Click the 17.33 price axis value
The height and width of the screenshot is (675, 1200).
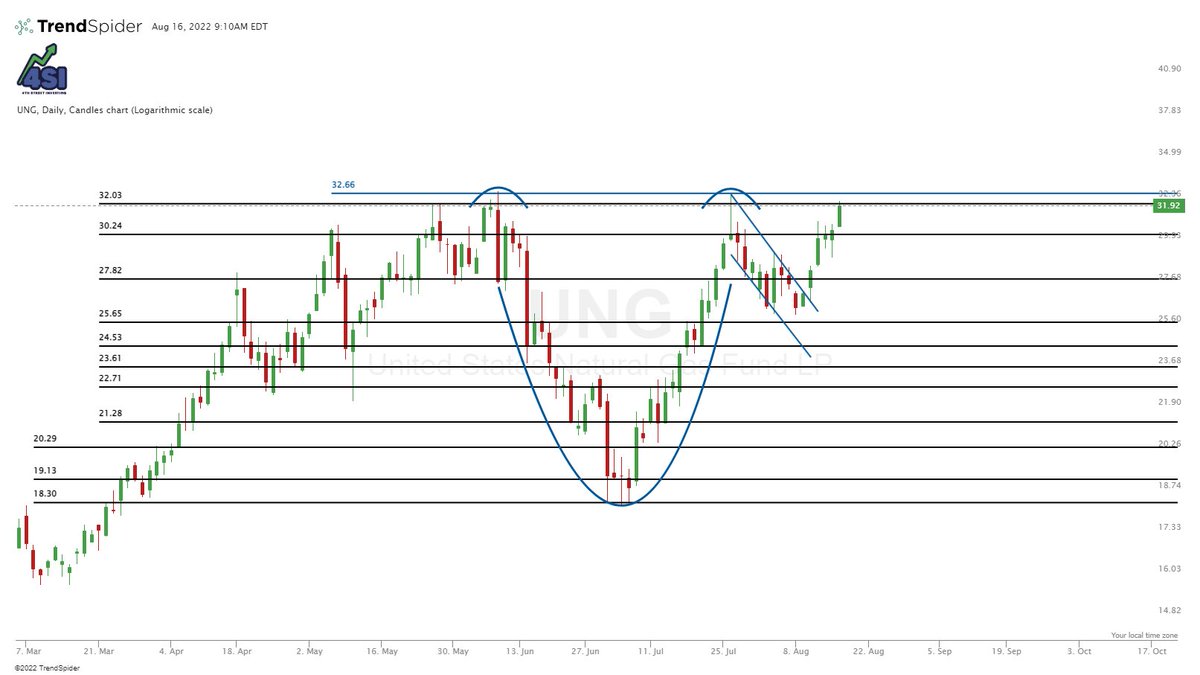click(x=1169, y=527)
